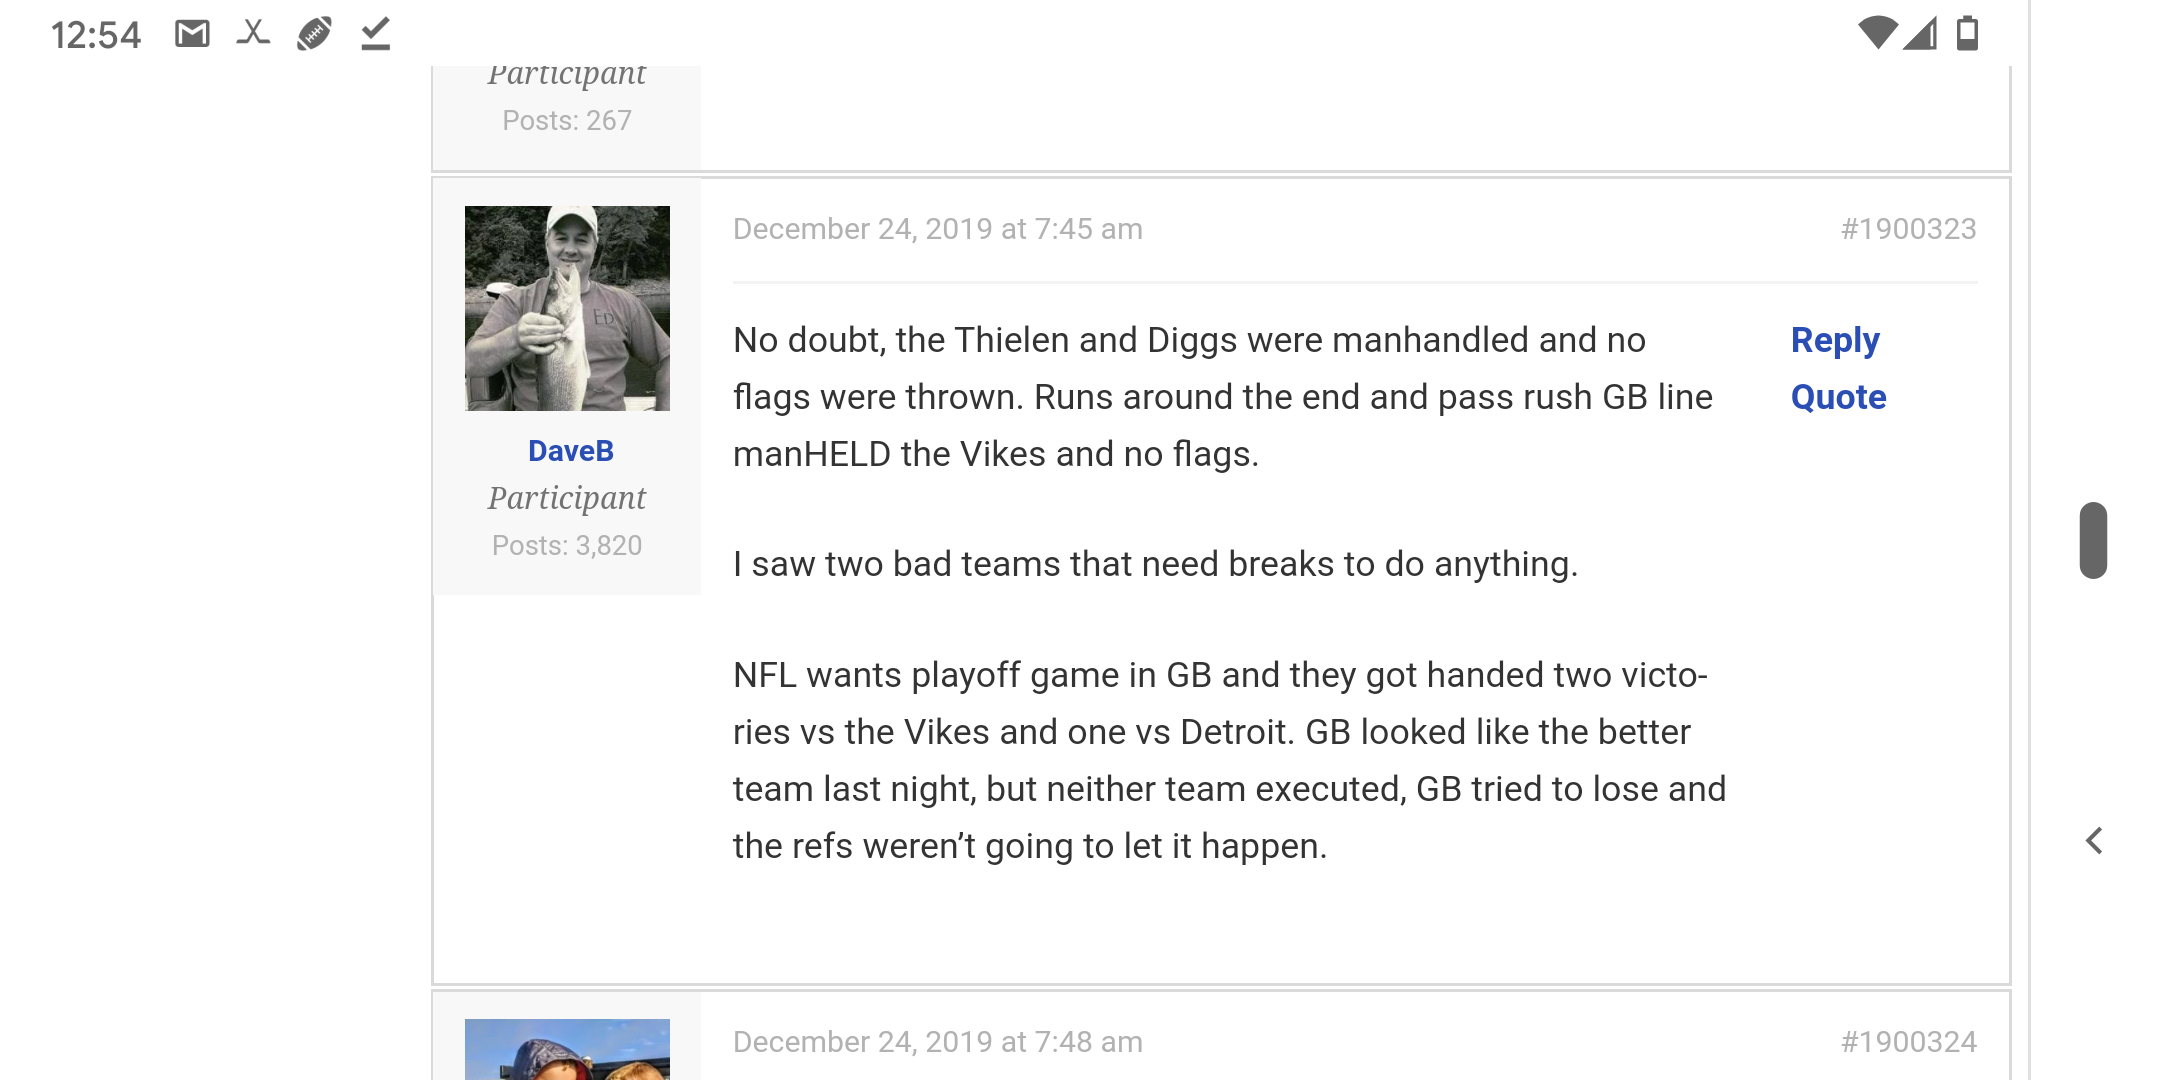This screenshot has width=2160, height=1080.
Task: Click Reply on DaveB's post
Action: (1835, 340)
